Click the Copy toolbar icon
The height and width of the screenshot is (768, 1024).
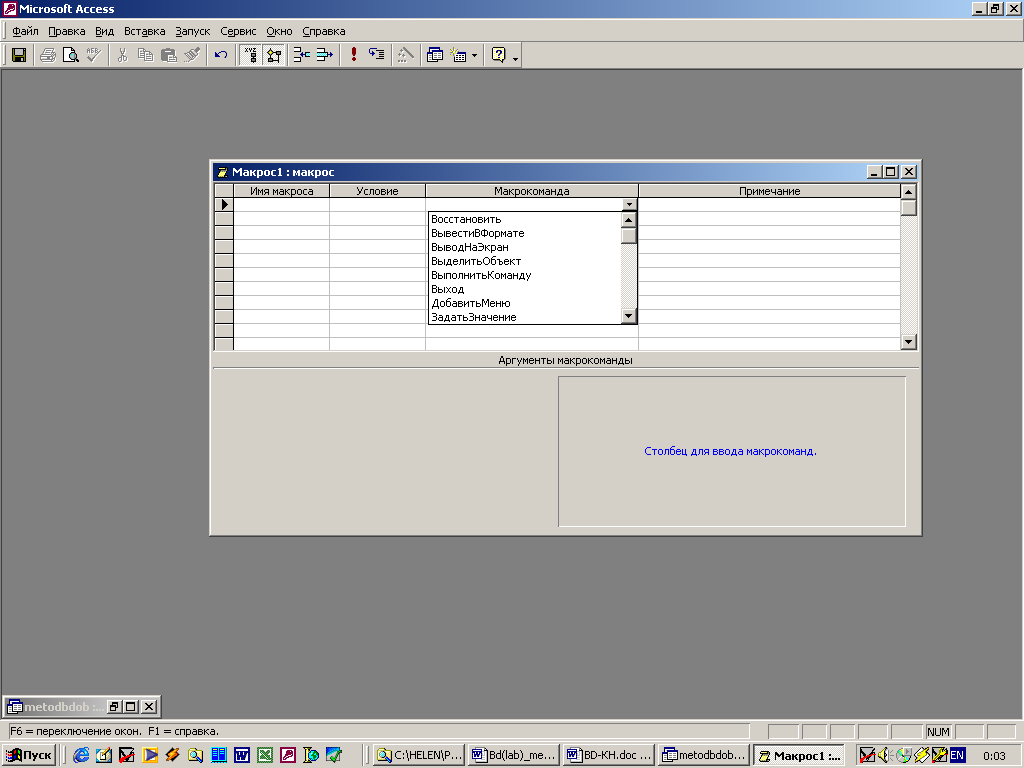click(x=145, y=55)
